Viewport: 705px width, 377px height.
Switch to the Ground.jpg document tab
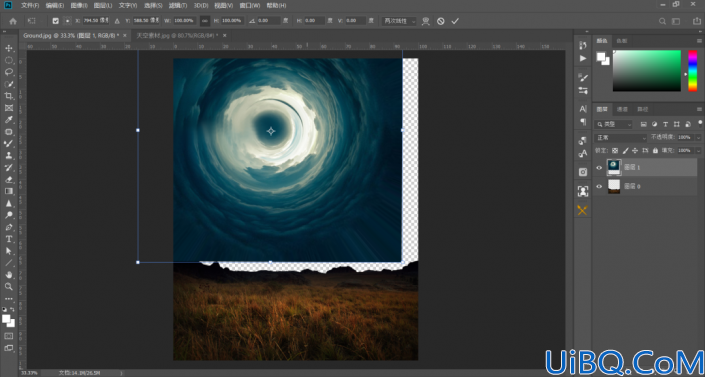pos(71,36)
